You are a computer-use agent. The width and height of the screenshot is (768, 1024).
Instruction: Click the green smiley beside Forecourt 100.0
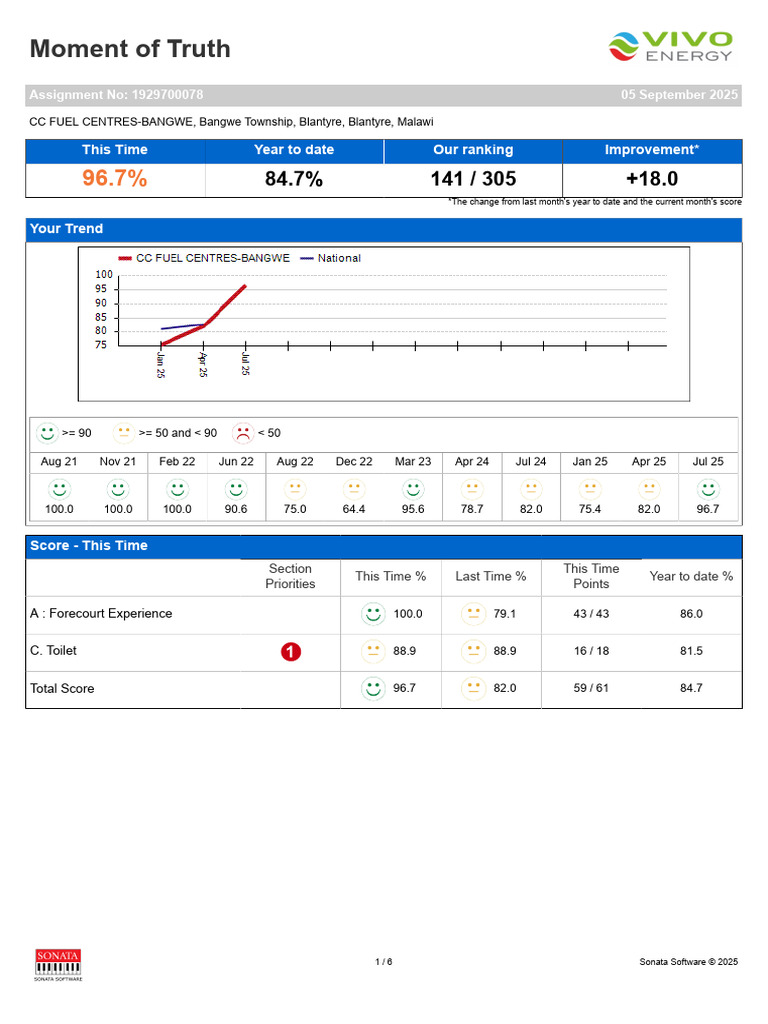coord(373,614)
